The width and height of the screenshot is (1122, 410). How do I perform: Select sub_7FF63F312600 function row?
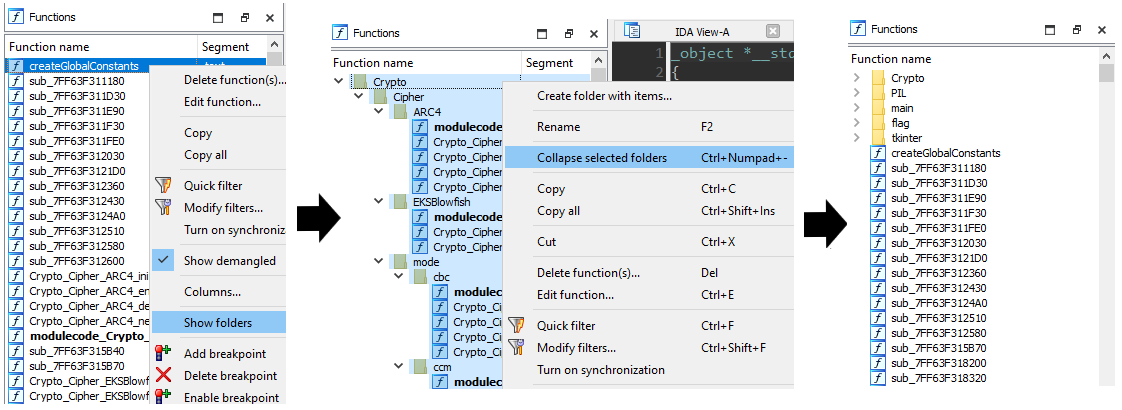[x=79, y=260]
